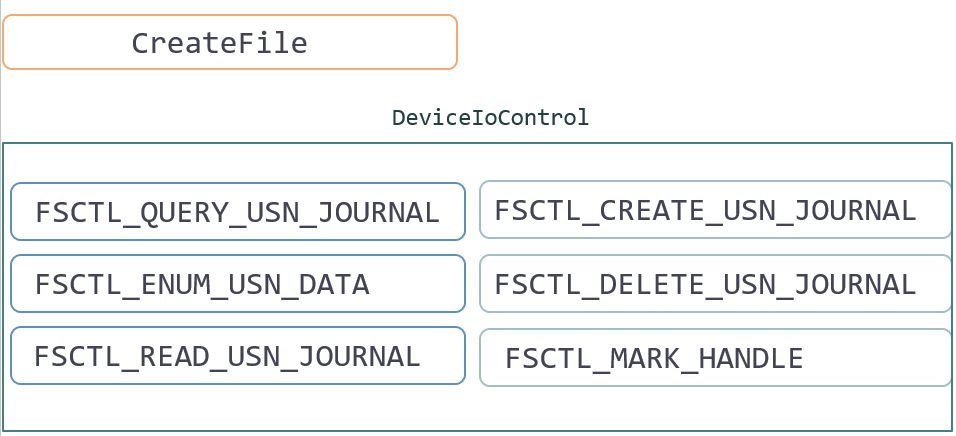Select the FSCTL_MARK_HANDLE box
This screenshot has height=436, width=956.
tap(716, 358)
